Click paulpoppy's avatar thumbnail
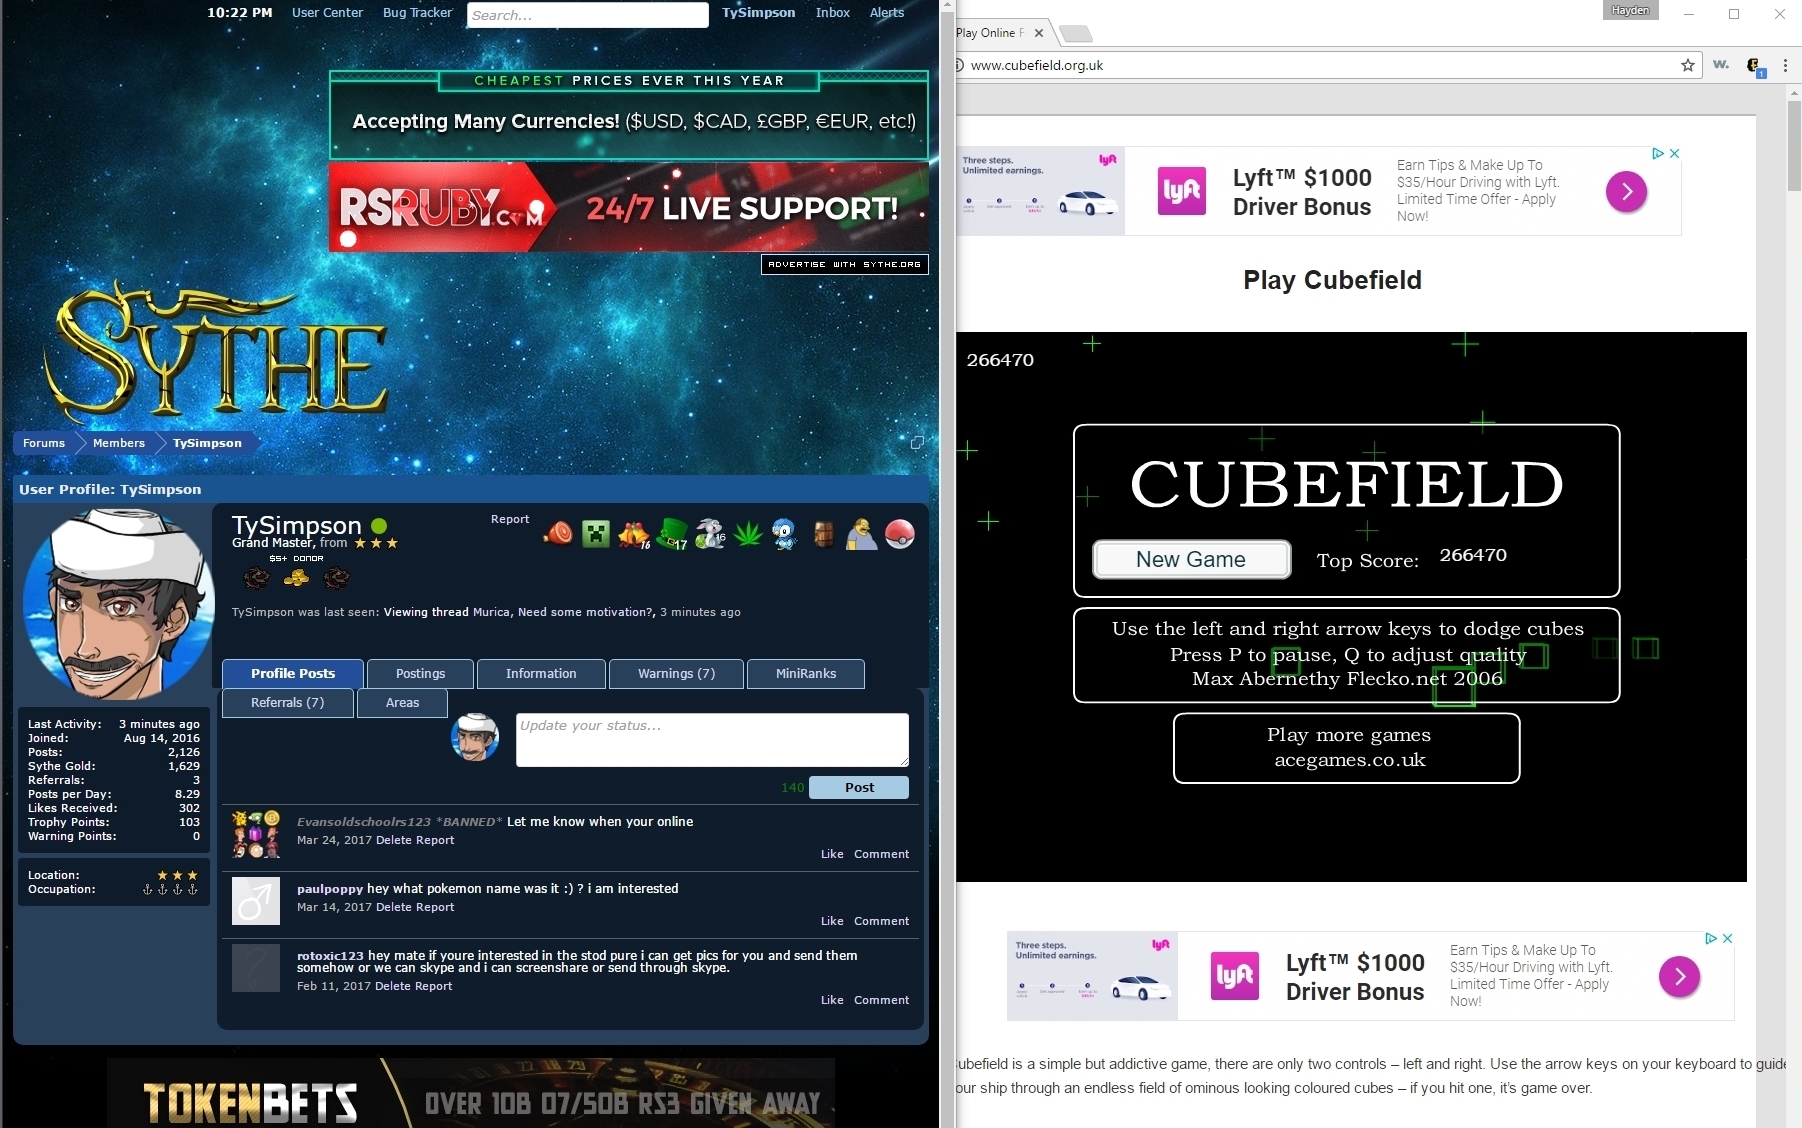The width and height of the screenshot is (1802, 1128). point(255,900)
